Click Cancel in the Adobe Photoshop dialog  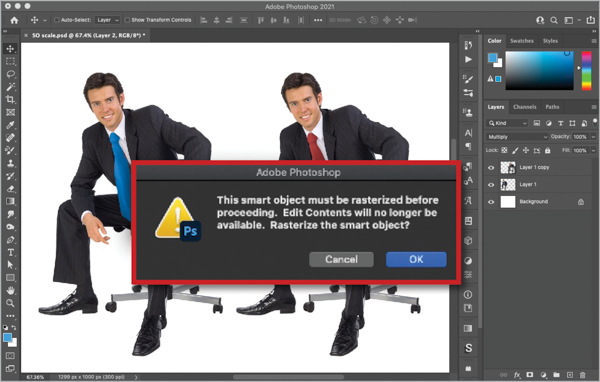341,260
